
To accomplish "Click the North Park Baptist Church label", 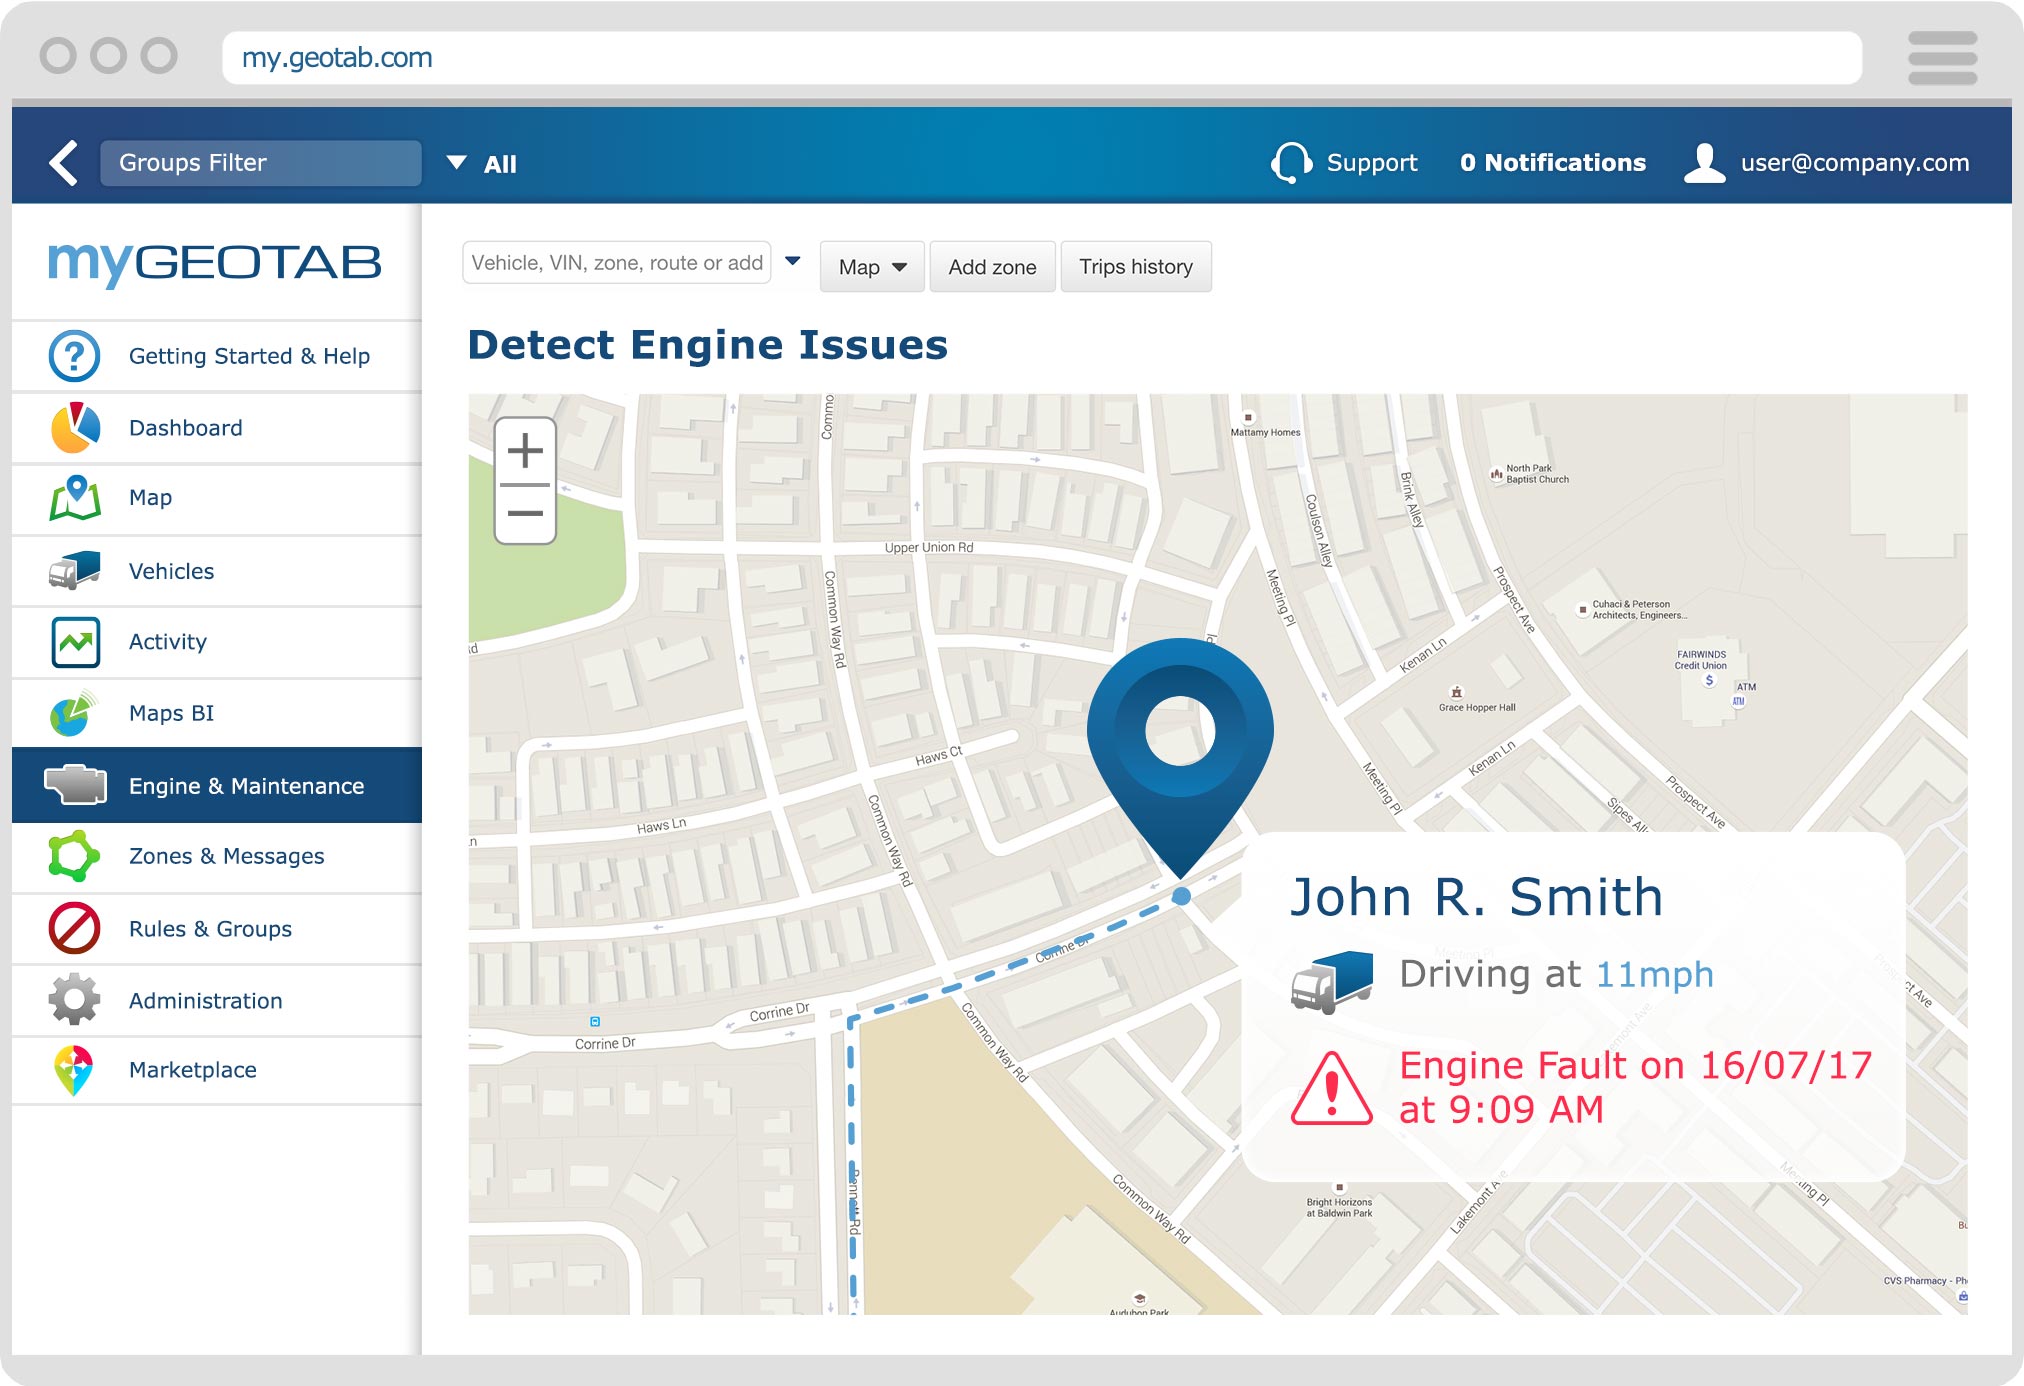I will (x=1537, y=474).
